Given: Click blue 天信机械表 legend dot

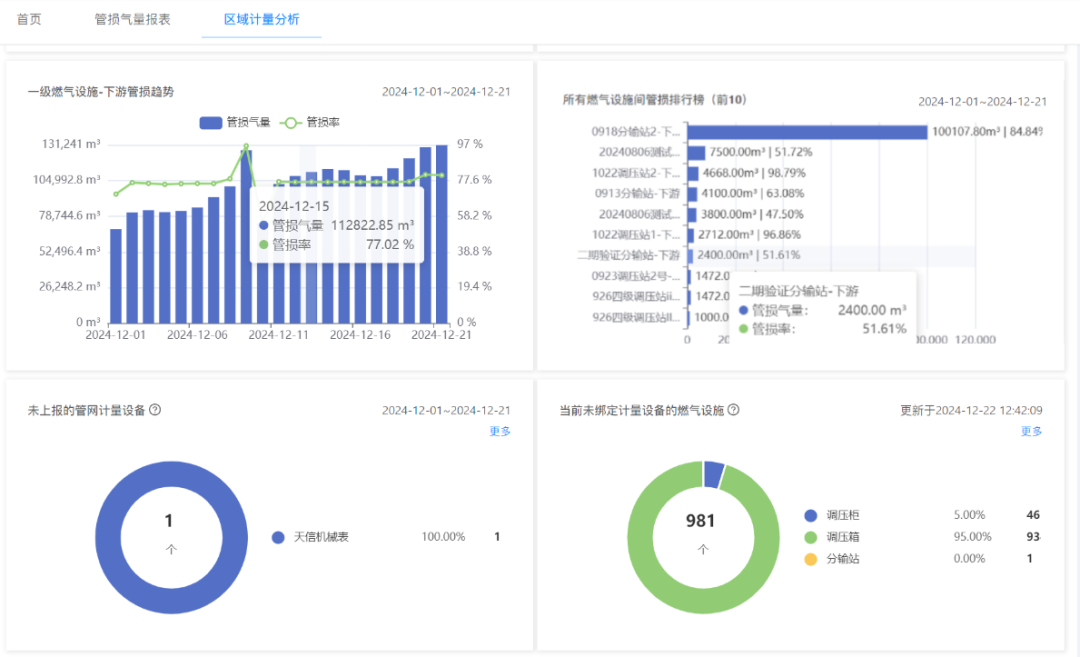Looking at the screenshot, I should (278, 537).
